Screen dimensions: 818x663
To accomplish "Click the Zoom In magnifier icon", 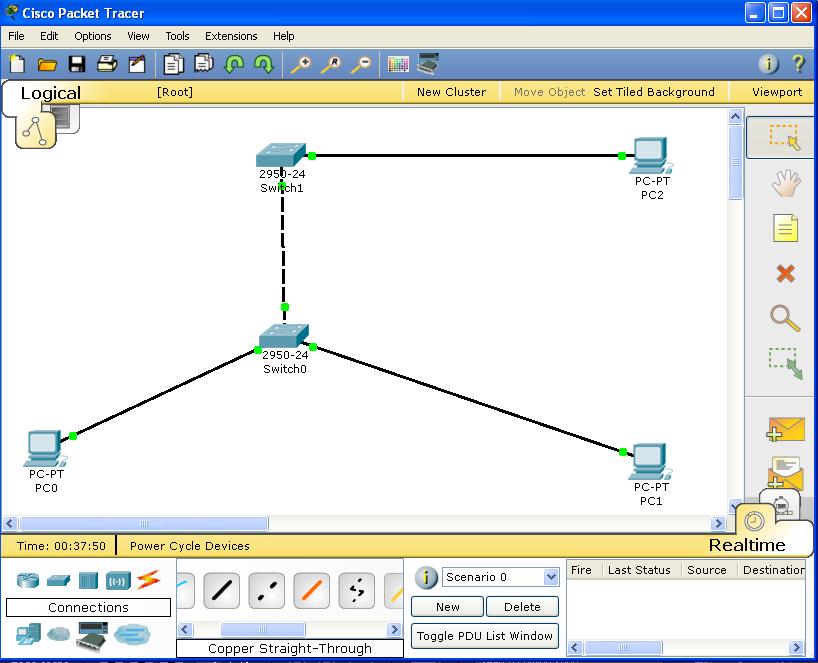I will coord(301,65).
